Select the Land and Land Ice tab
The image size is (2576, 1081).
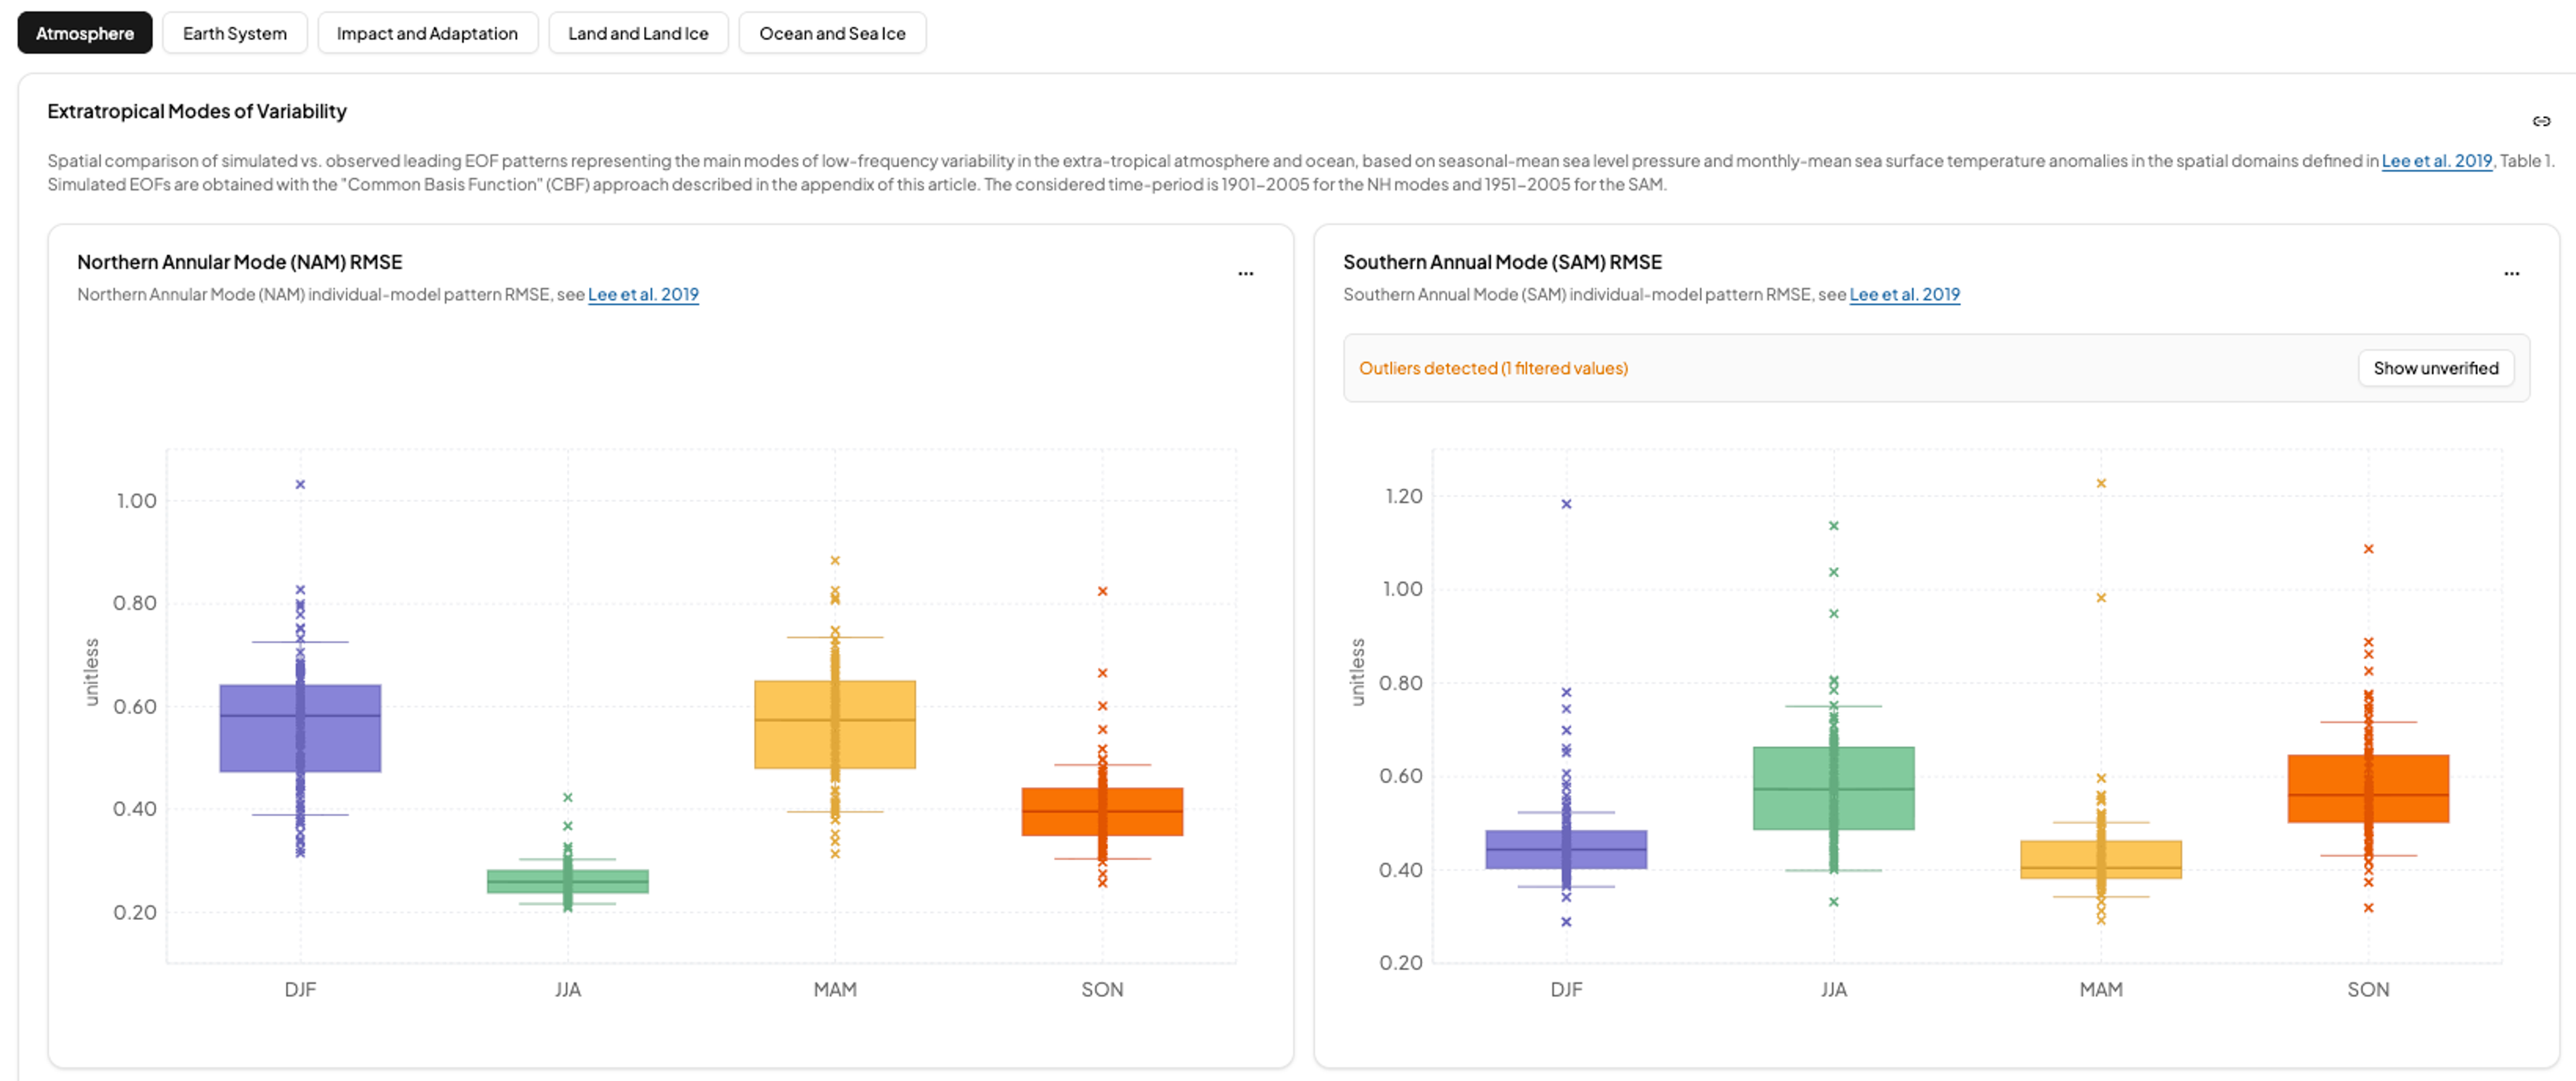(x=638, y=33)
